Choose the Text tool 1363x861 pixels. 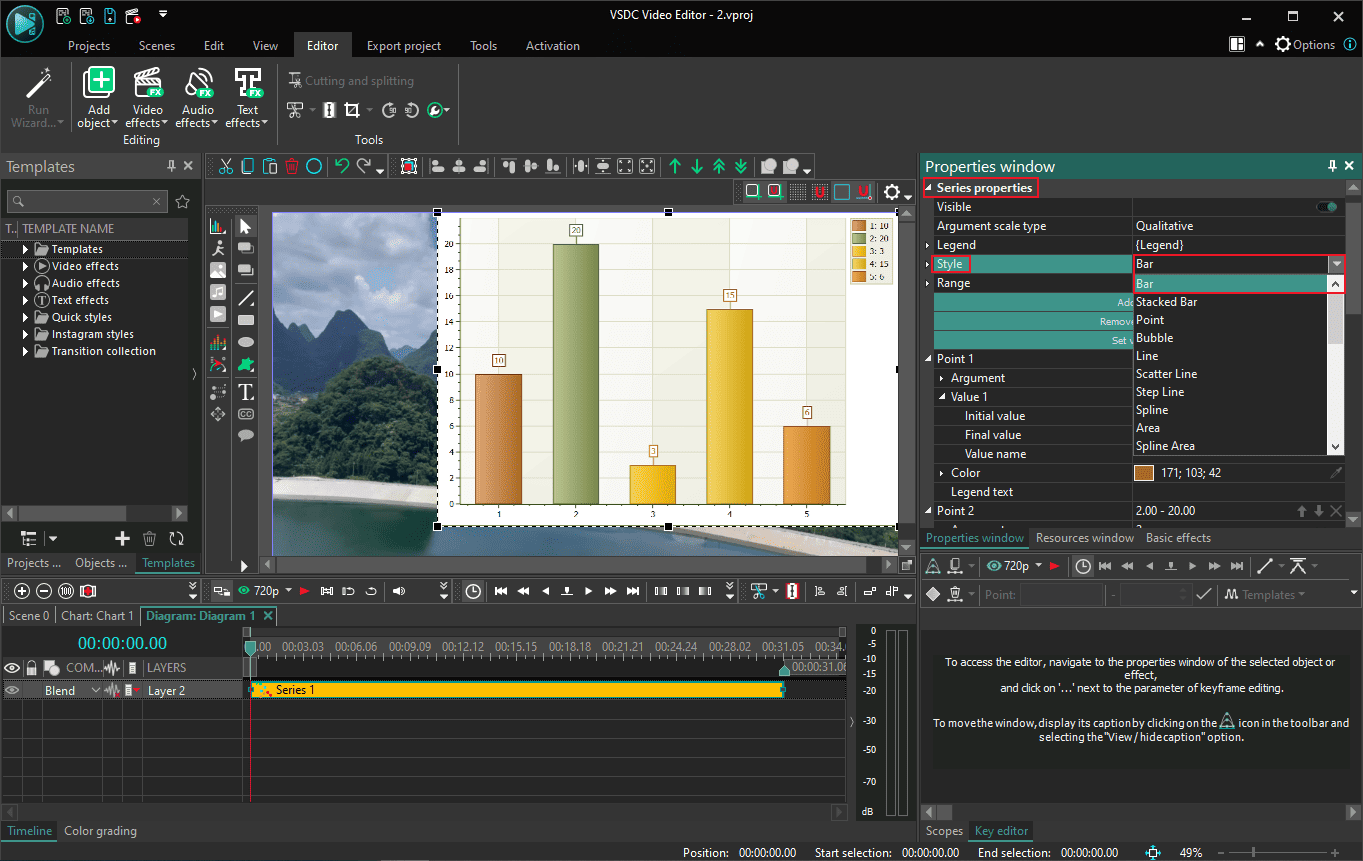point(246,391)
